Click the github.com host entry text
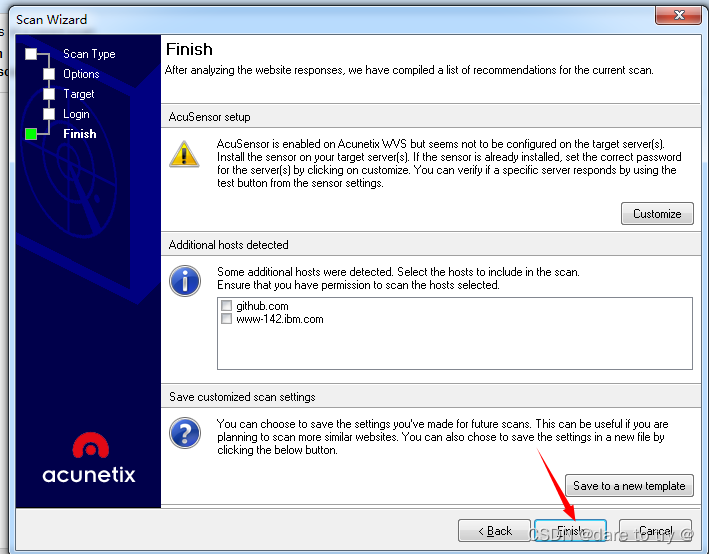Image resolution: width=709 pixels, height=554 pixels. point(262,306)
